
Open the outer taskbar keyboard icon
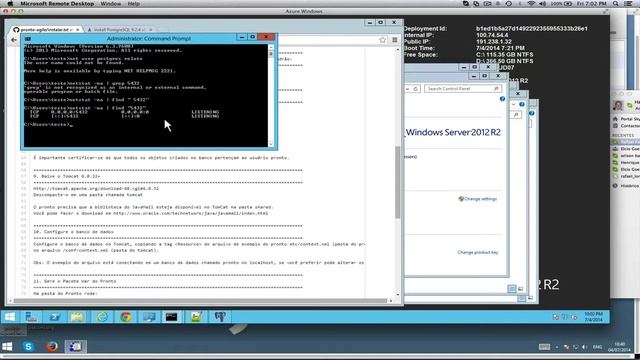point(544,347)
